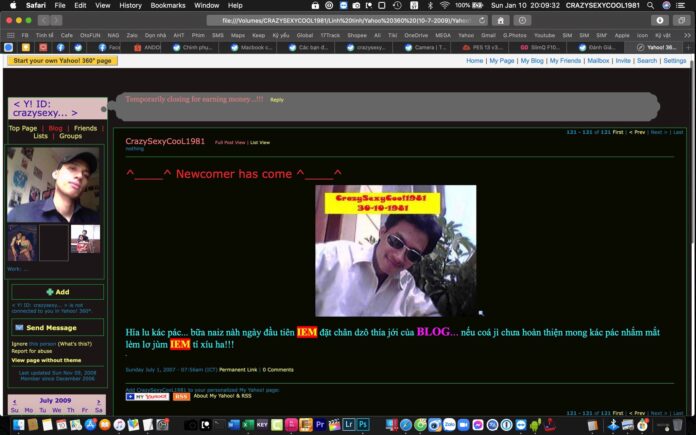696x435 pixels.
Task: Click Start your own Yahoo! 360° page
Action: coord(62,61)
